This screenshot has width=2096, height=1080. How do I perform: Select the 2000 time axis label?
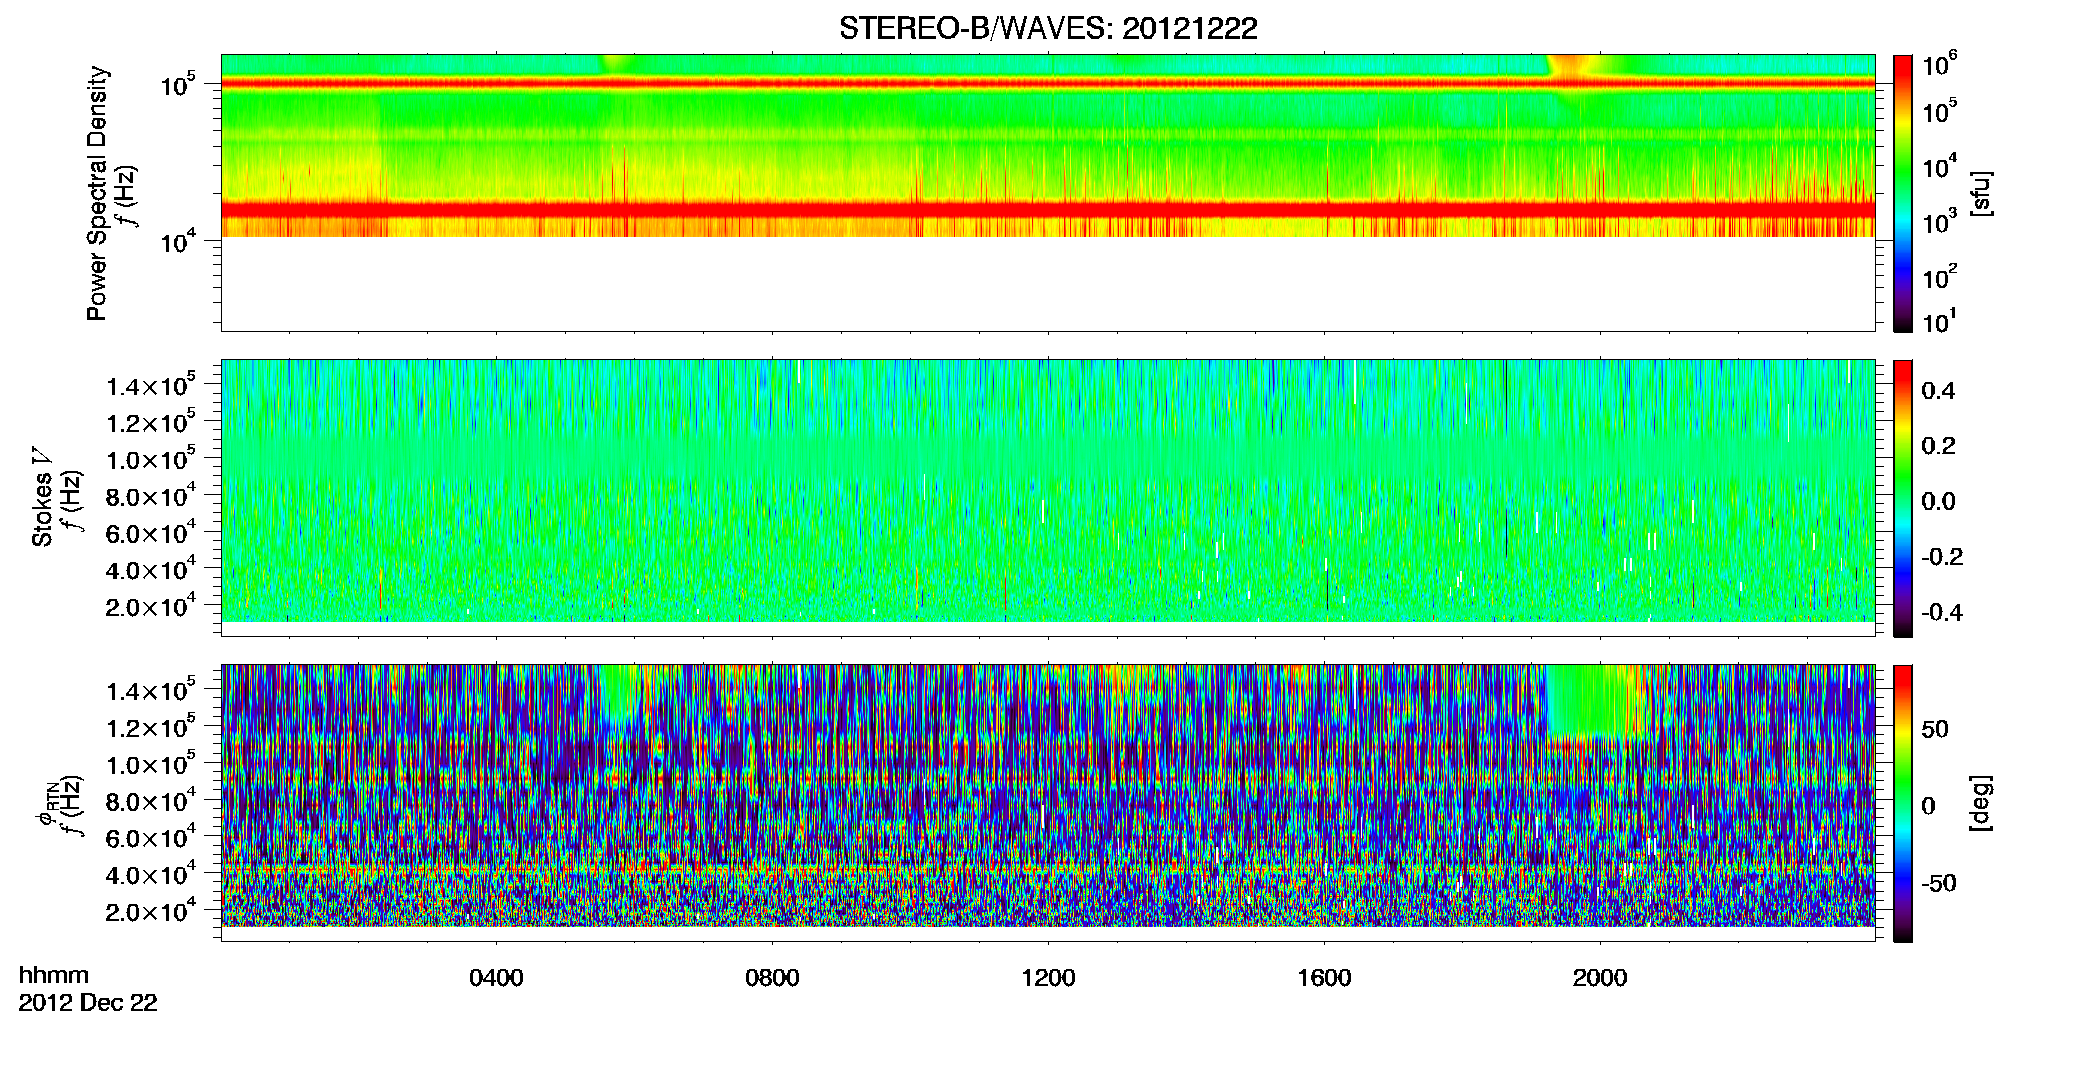point(1600,977)
